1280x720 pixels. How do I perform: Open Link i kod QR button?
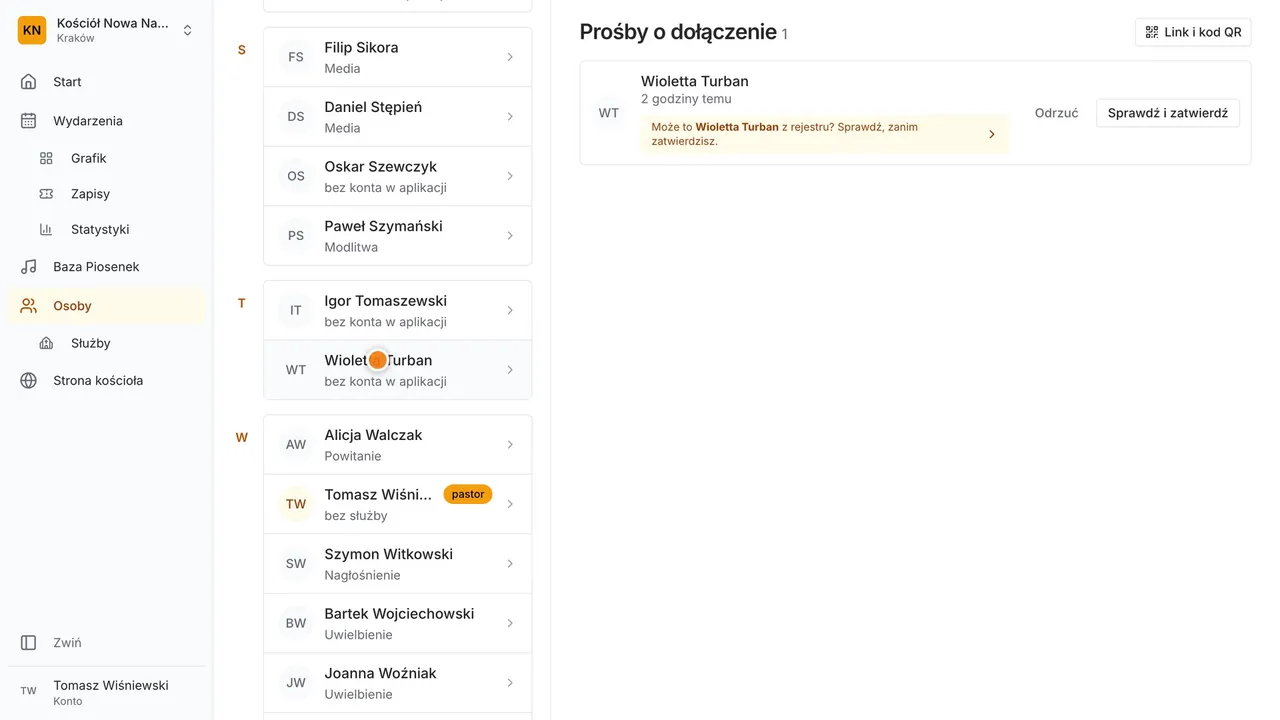(x=1193, y=32)
